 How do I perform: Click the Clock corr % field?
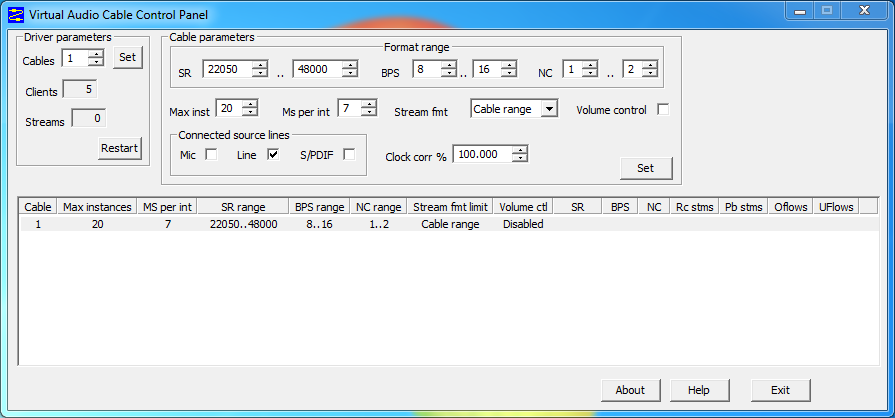483,154
